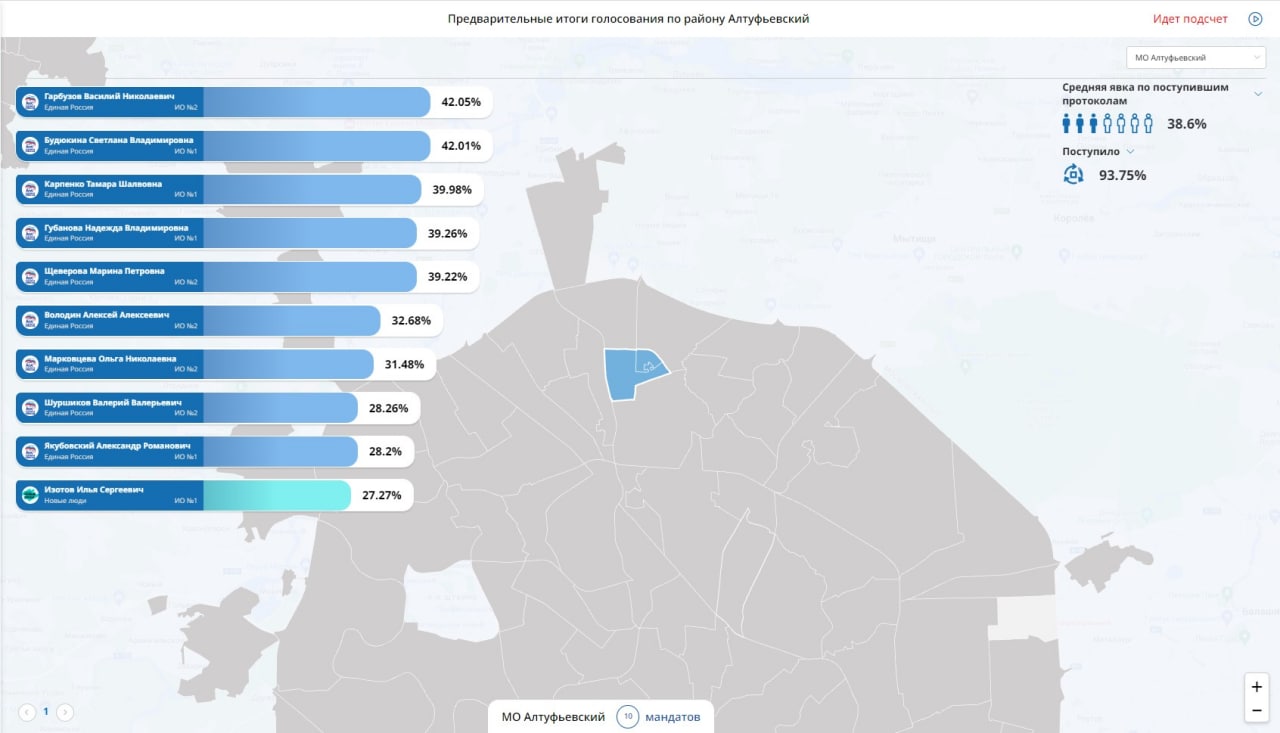Click Новые люди logo beside Изотов Илья
Image resolution: width=1280 pixels, height=733 pixels.
30,495
